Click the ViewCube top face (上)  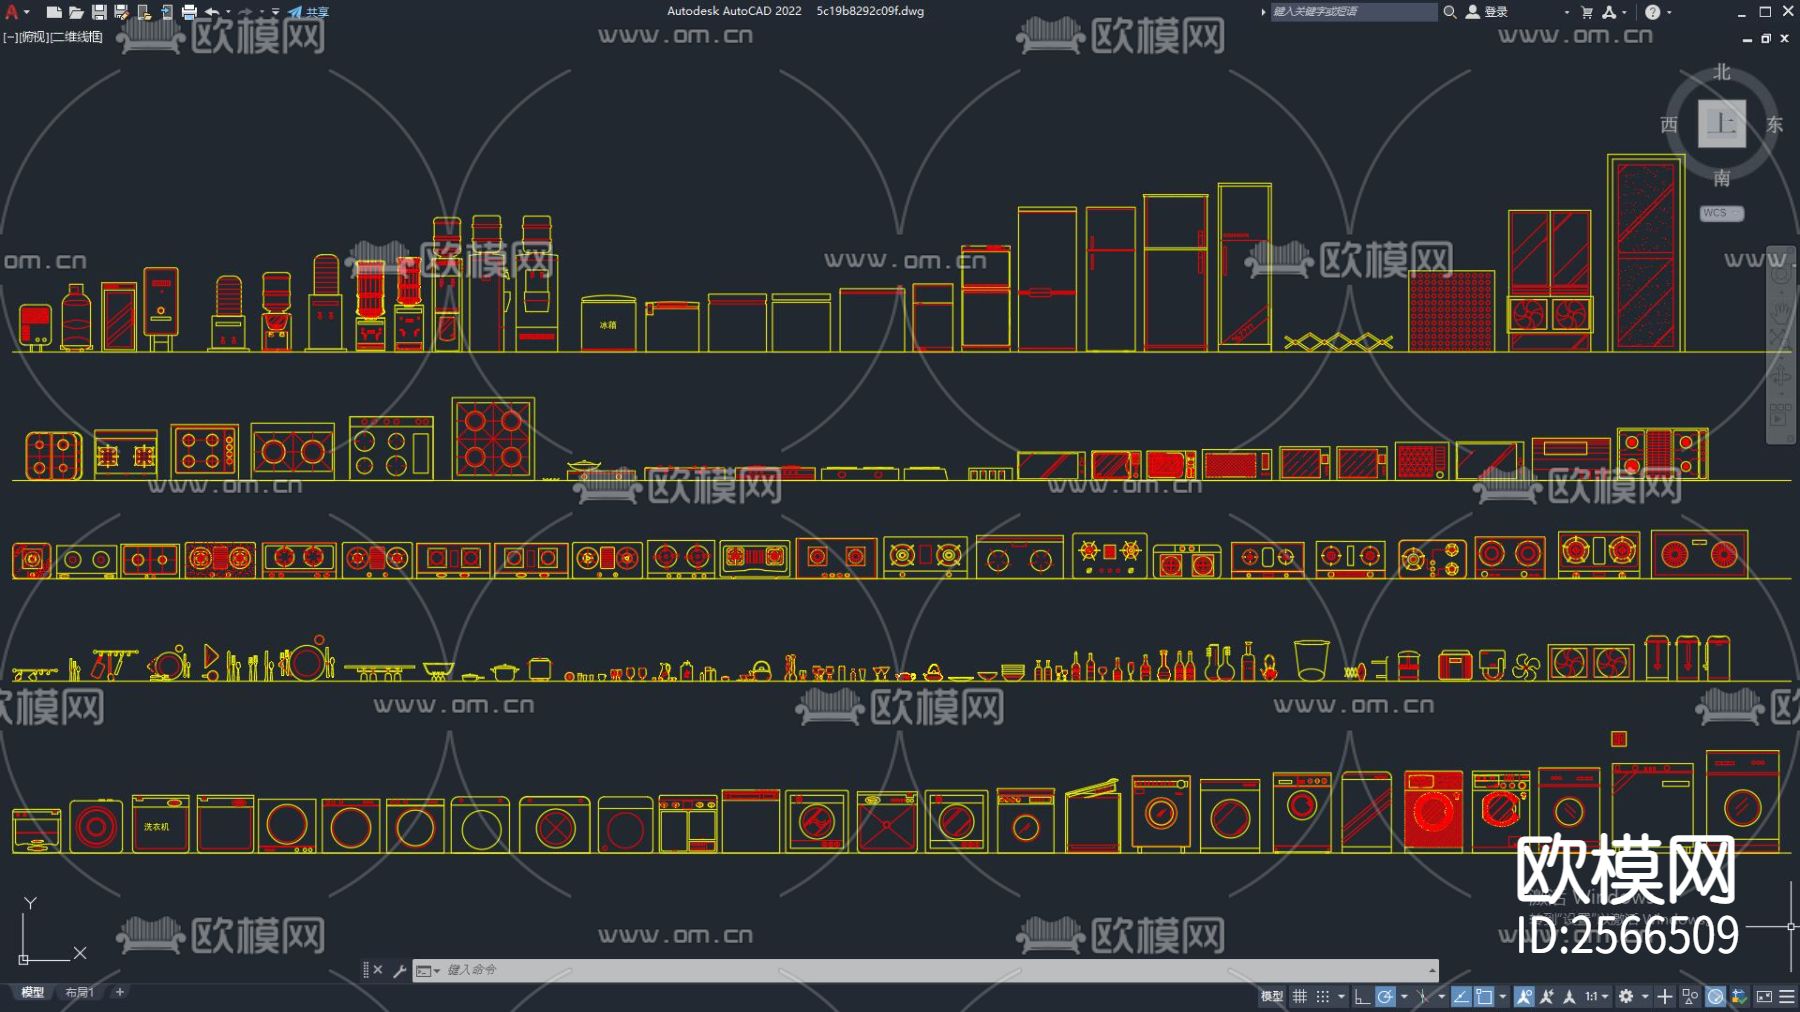point(1722,123)
